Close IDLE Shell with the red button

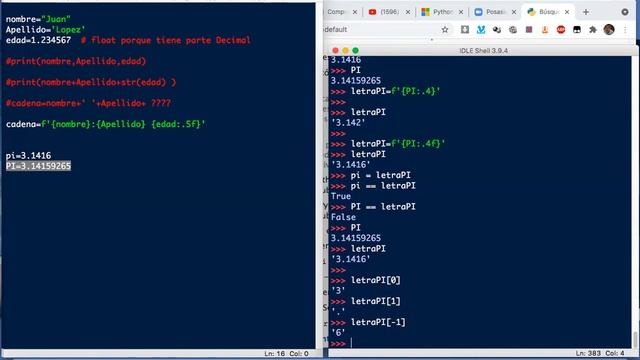pyautogui.click(x=336, y=51)
